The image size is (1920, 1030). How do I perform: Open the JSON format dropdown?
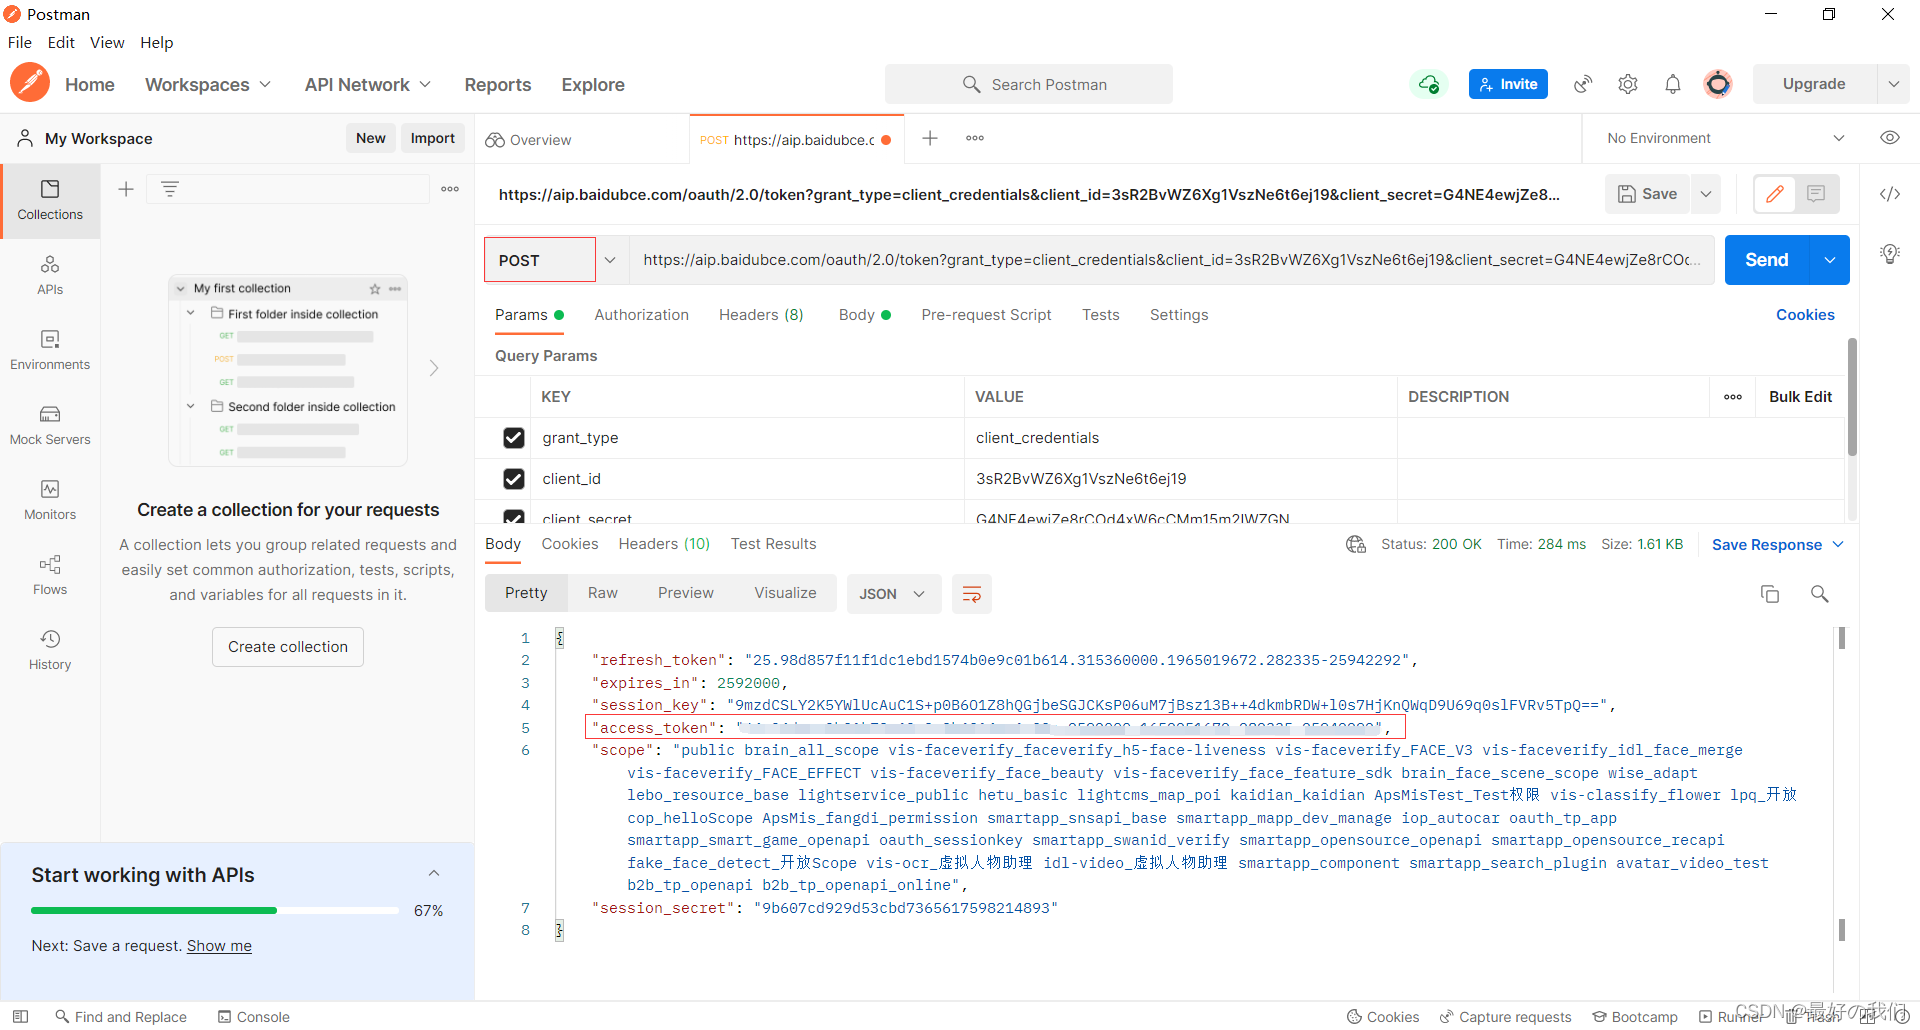[x=893, y=594]
